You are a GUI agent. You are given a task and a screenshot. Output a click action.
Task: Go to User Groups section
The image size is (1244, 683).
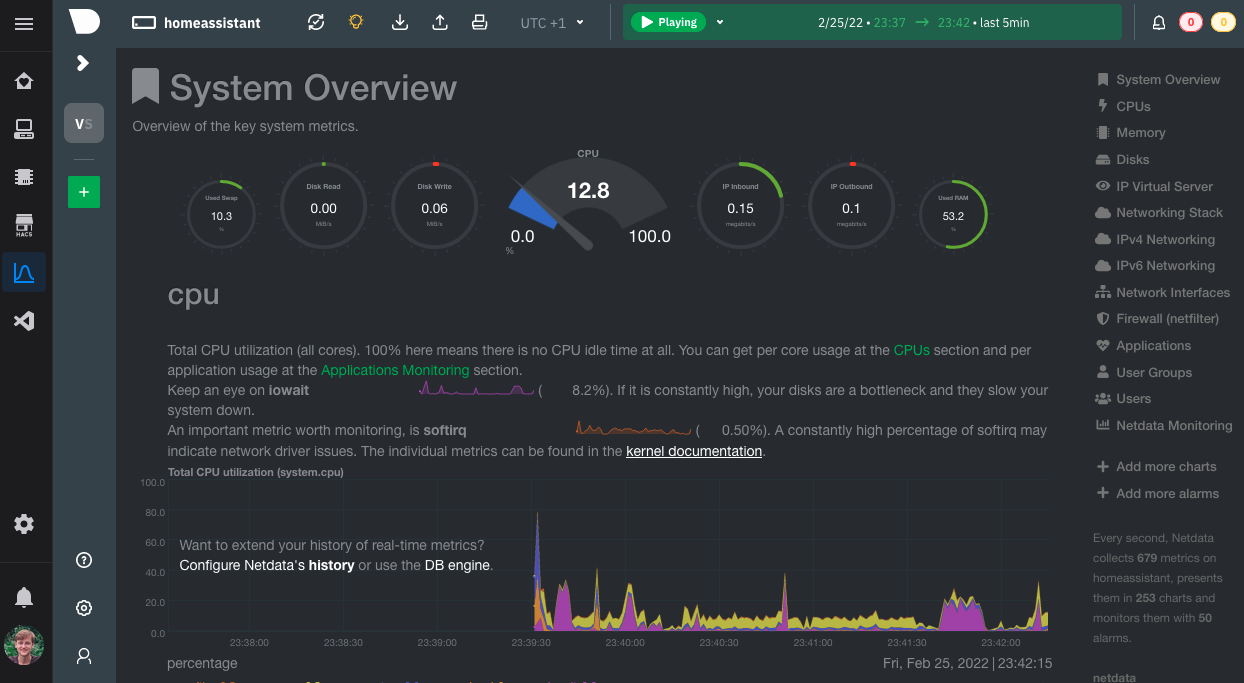(x=1144, y=372)
